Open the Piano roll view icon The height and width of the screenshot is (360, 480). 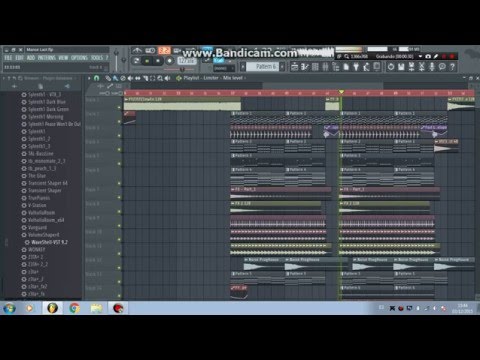(305, 67)
